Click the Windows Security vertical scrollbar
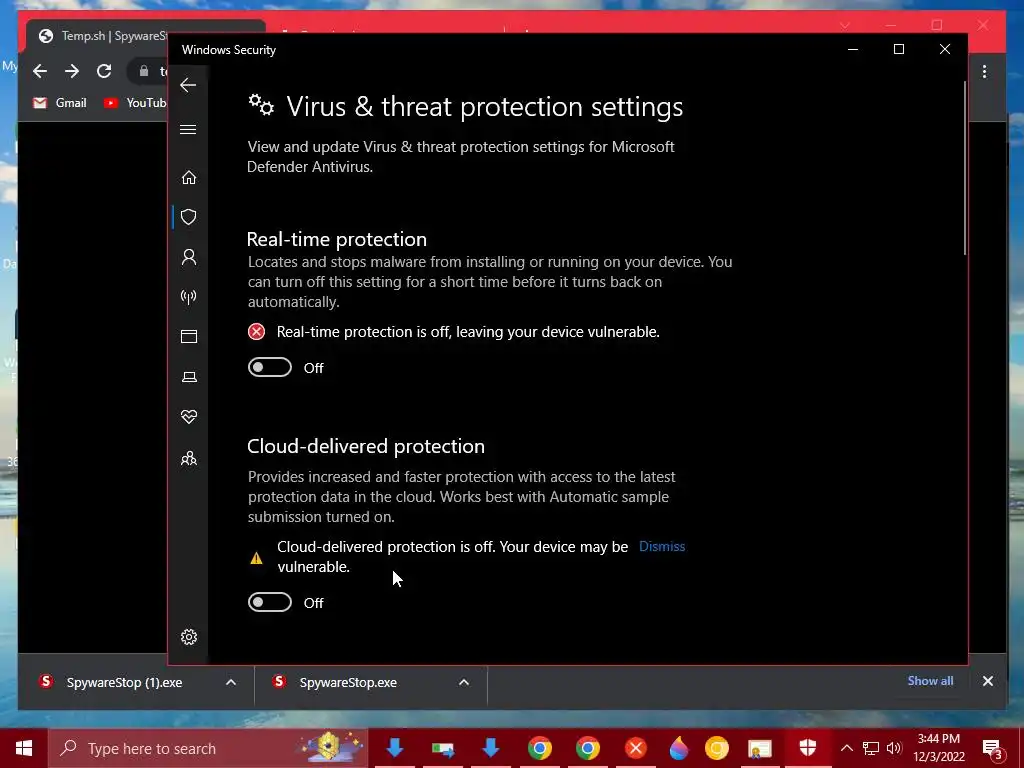This screenshot has height=768, width=1024. (964, 168)
